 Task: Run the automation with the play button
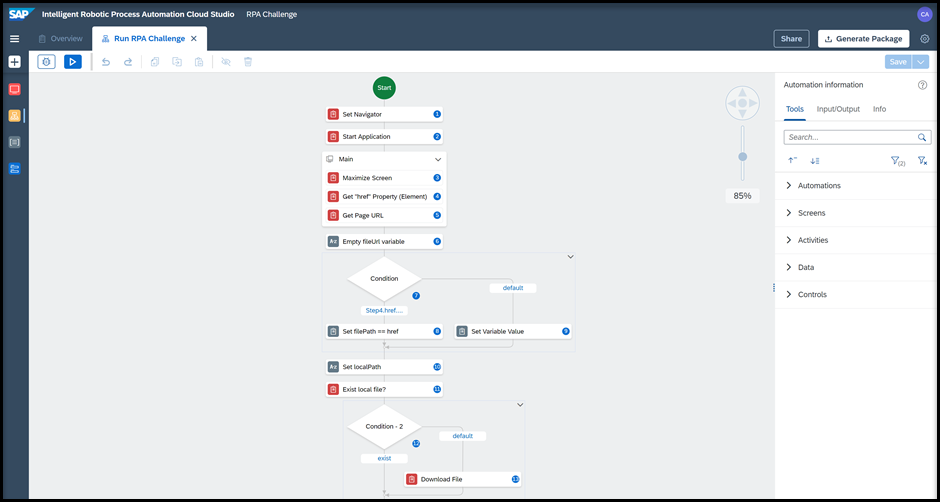coord(73,62)
